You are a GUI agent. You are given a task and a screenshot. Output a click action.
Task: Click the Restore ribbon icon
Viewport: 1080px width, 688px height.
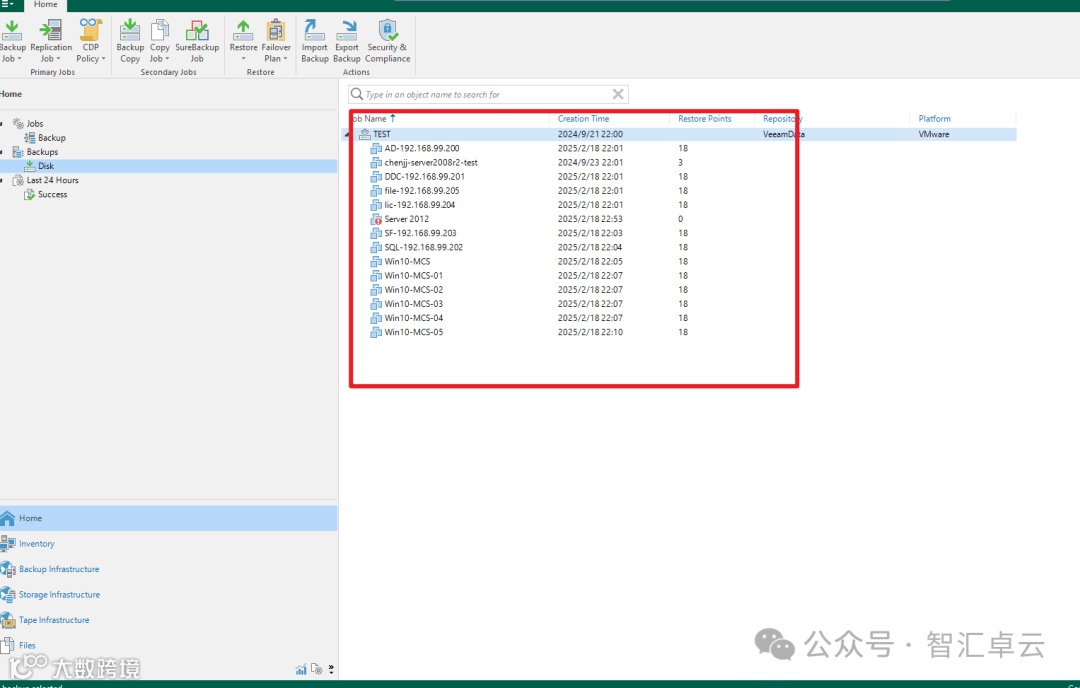[243, 30]
